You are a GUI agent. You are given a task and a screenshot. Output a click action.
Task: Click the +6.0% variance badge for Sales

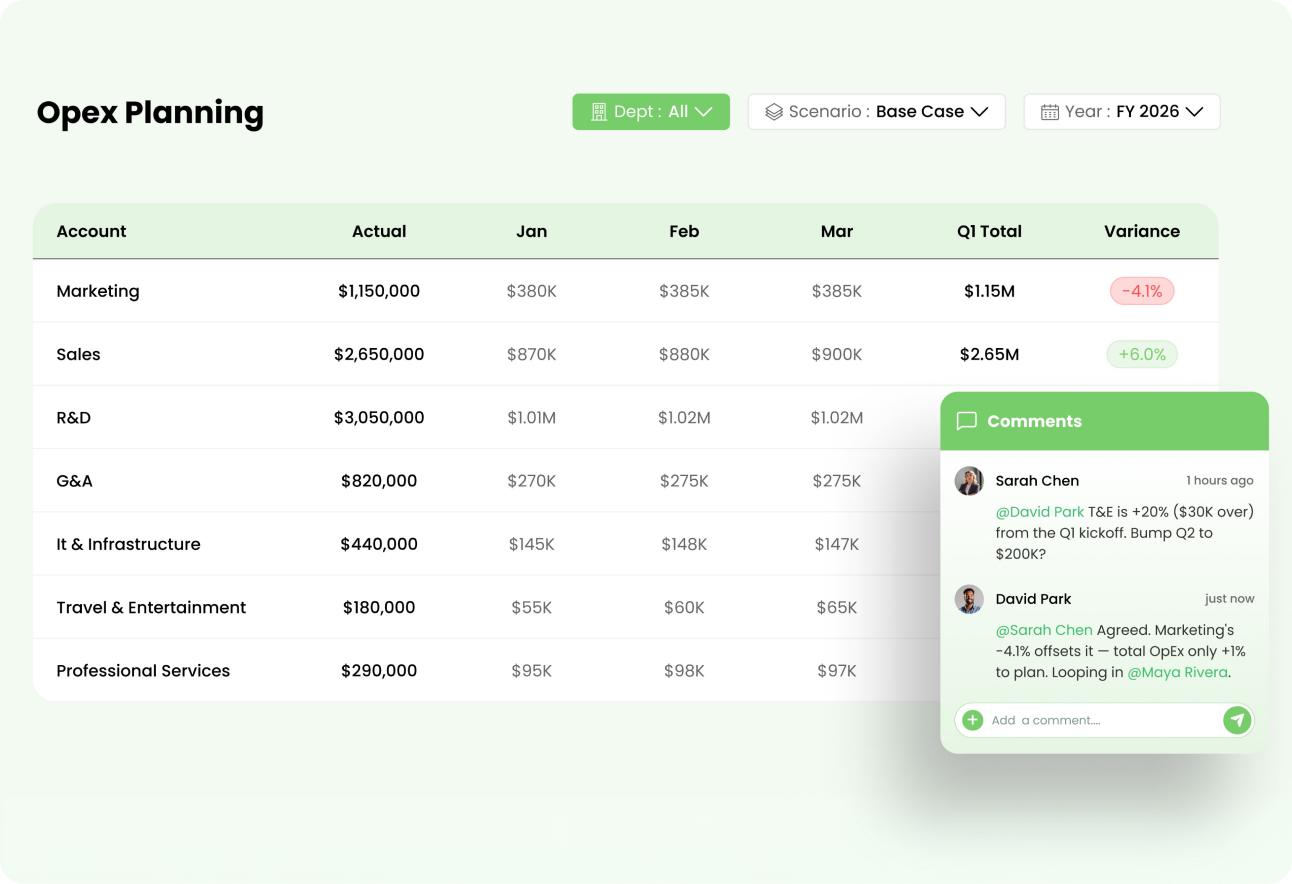[1142, 354]
